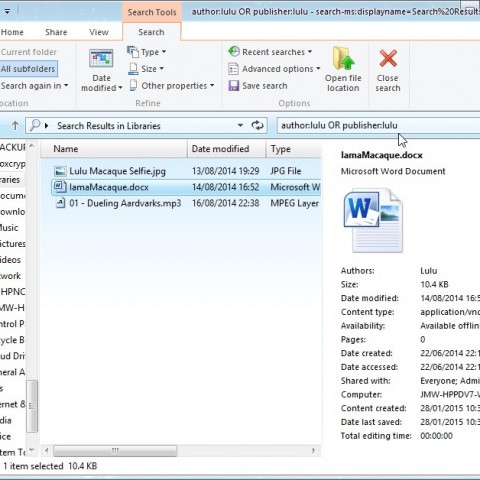Open the quick access toolbar dropdown arrow

[7, 11]
